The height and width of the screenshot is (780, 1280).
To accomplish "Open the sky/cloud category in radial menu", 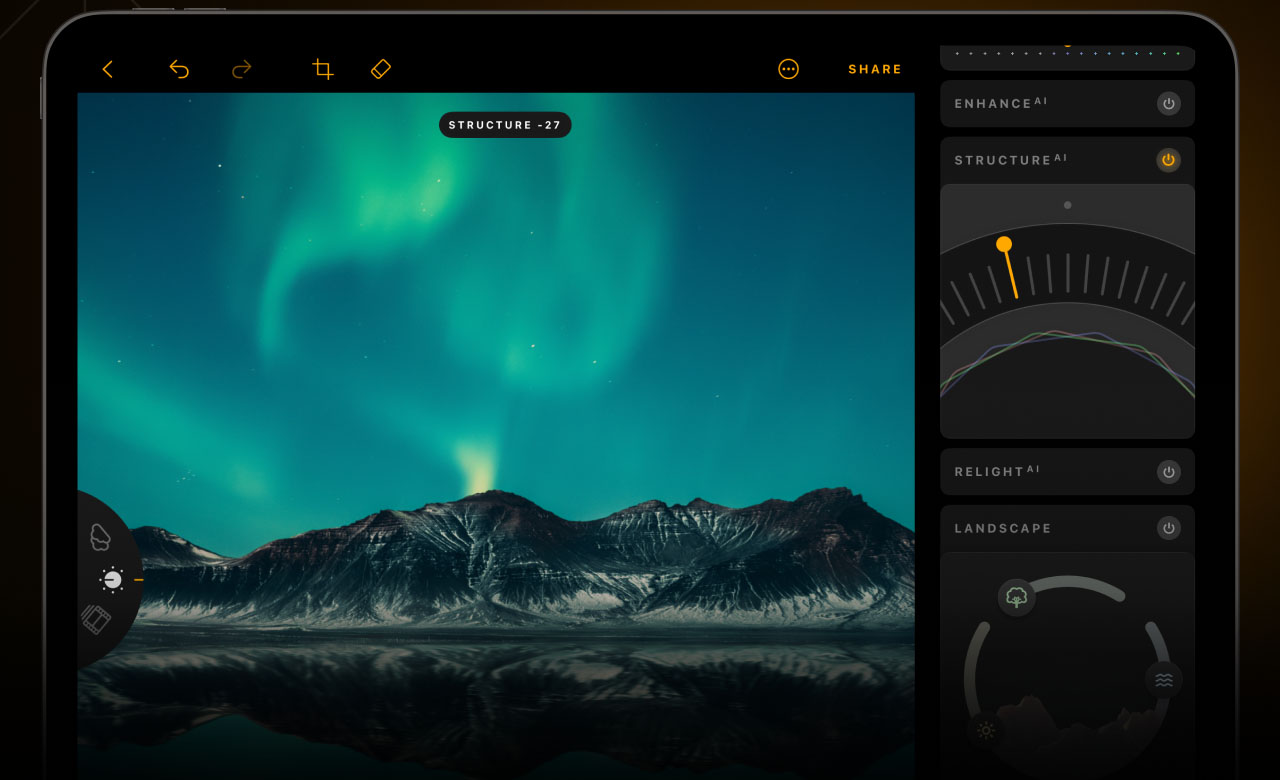I will [100, 537].
